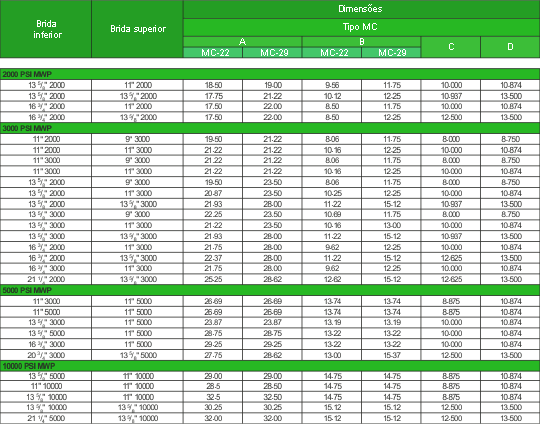The image size is (540, 424).
Task: Click the value 10.69 in the table
Action: click(x=332, y=215)
